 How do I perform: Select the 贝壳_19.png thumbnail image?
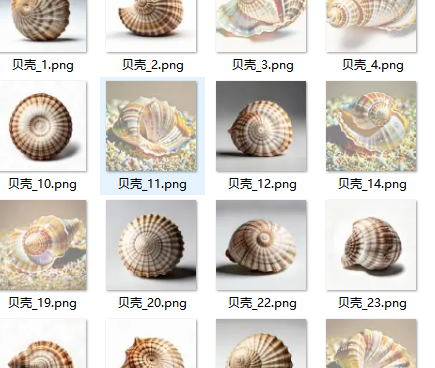click(x=43, y=245)
